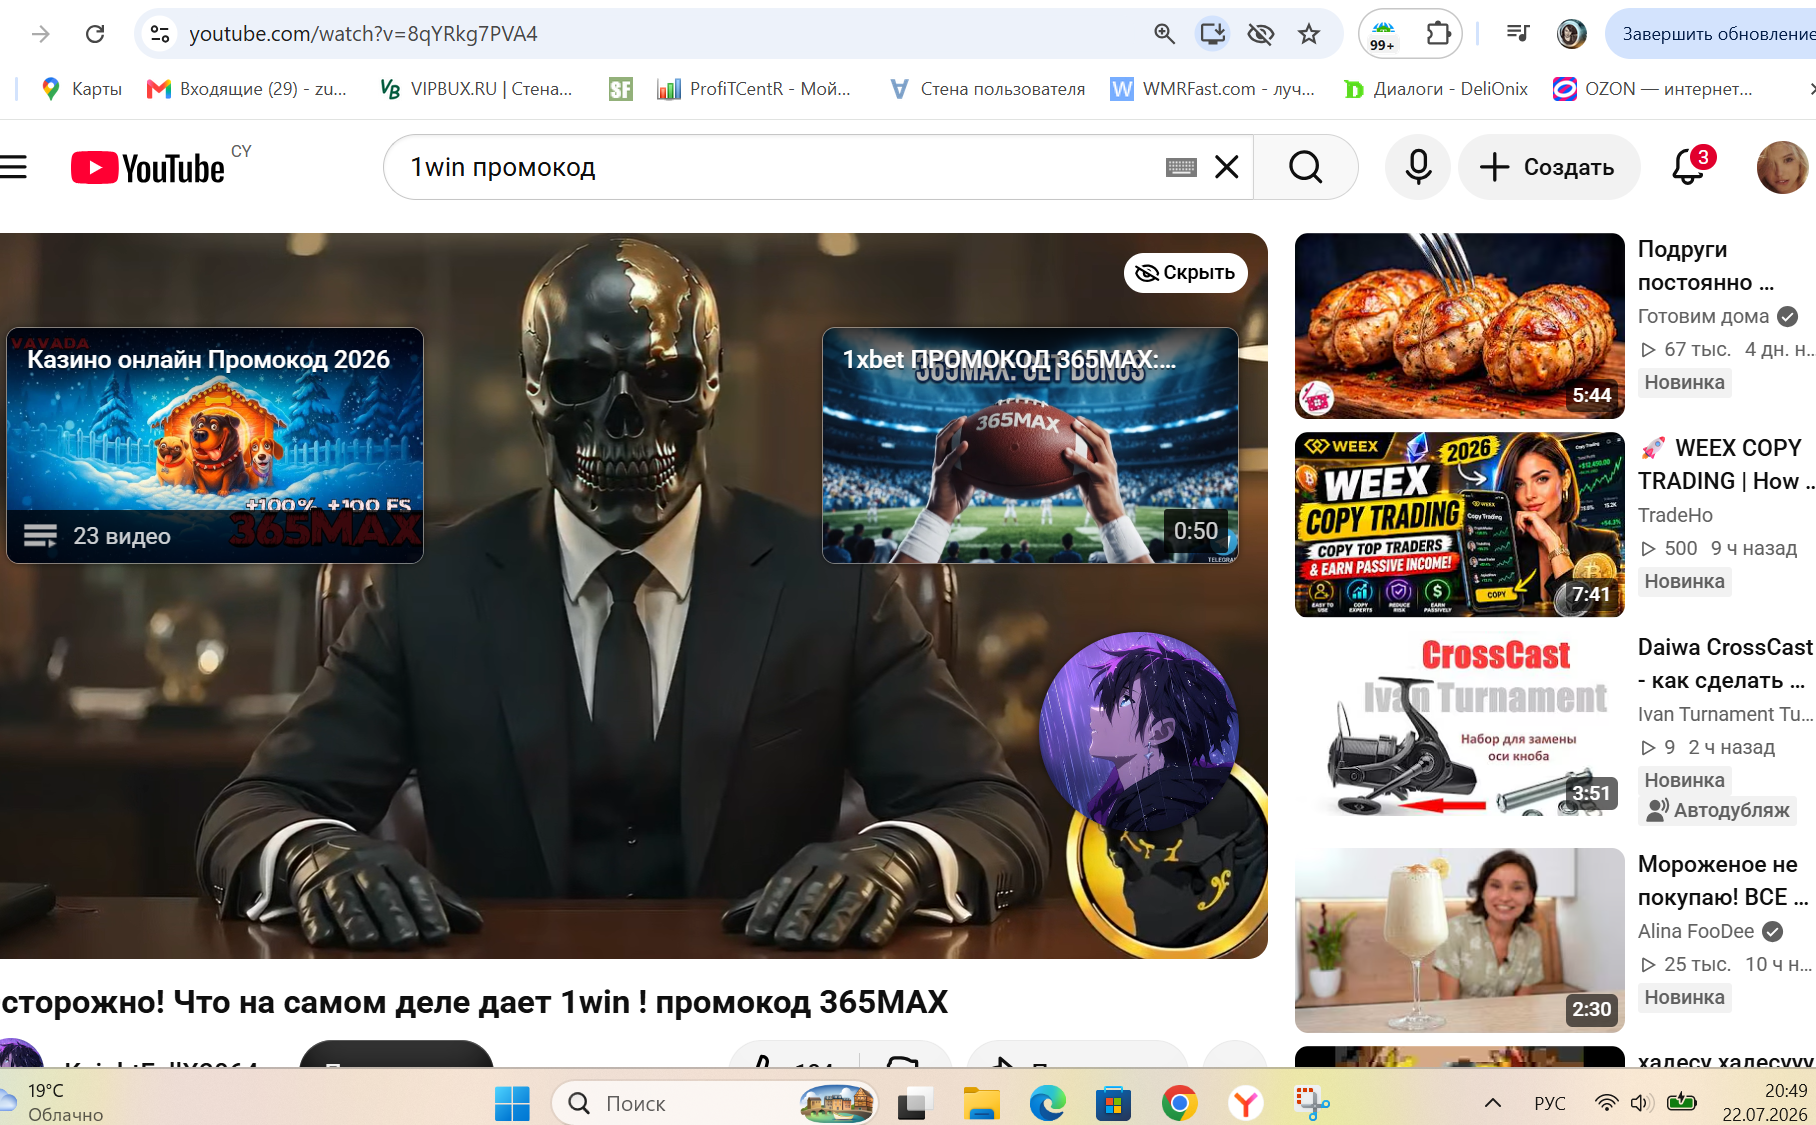Open the SF bookmark icon
This screenshot has height=1125, width=1816.
[x=621, y=89]
